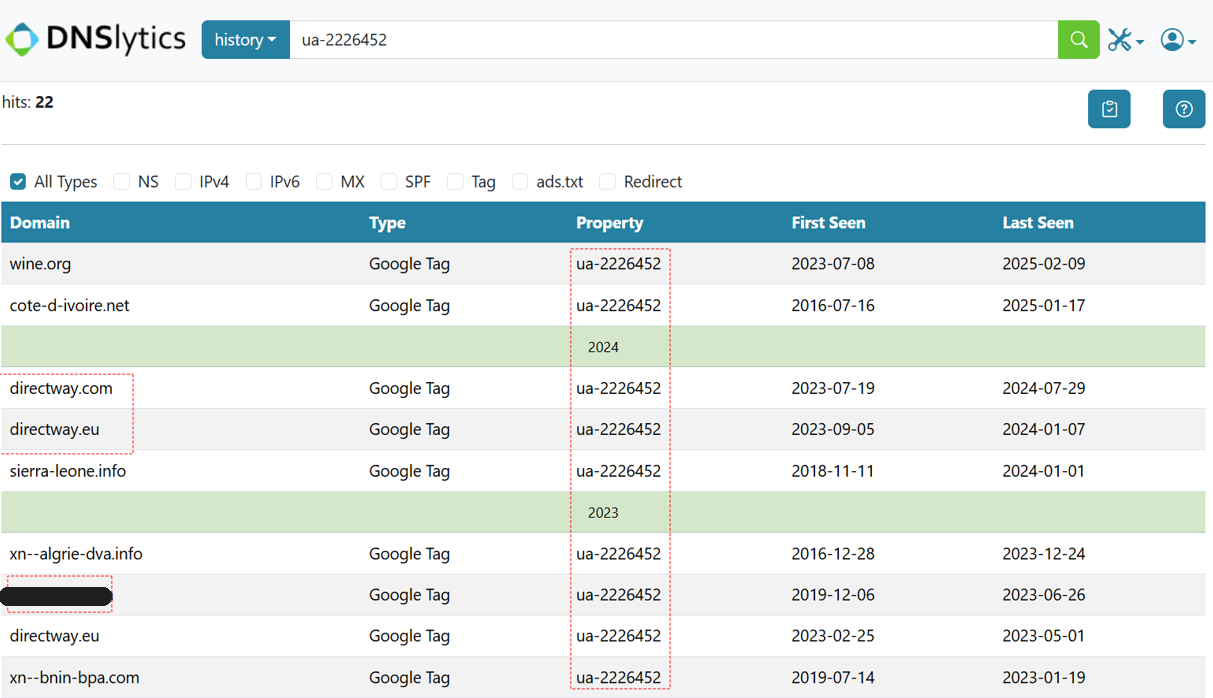This screenshot has width=1213, height=698.
Task: Click first seen date 2018-11-11
Action: [x=833, y=471]
